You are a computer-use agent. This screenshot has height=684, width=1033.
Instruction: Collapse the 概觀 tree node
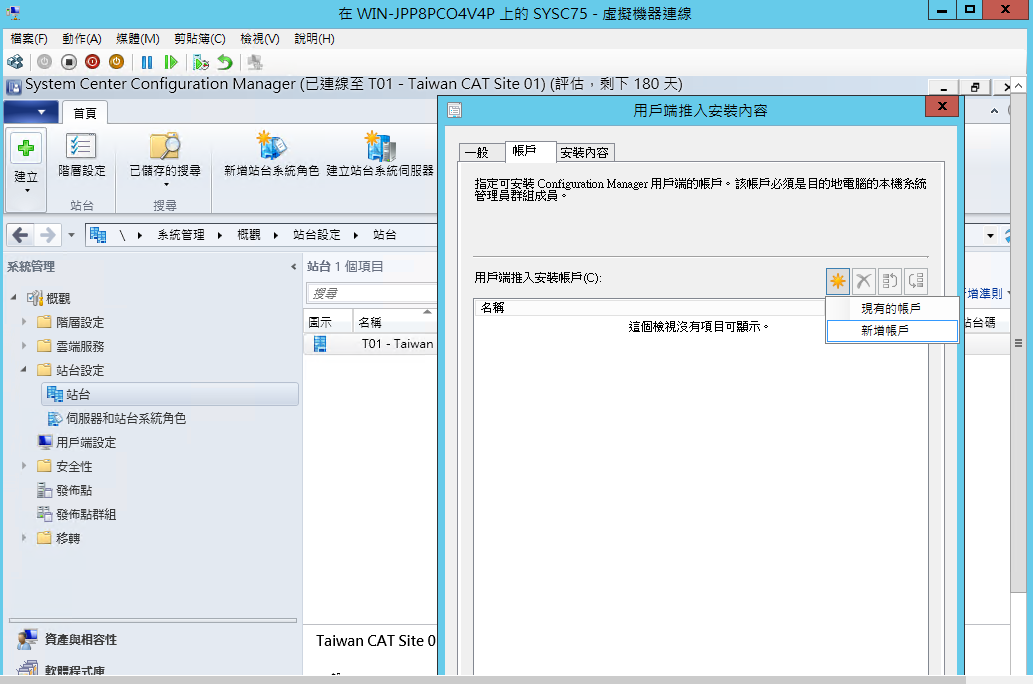pyautogui.click(x=13, y=297)
